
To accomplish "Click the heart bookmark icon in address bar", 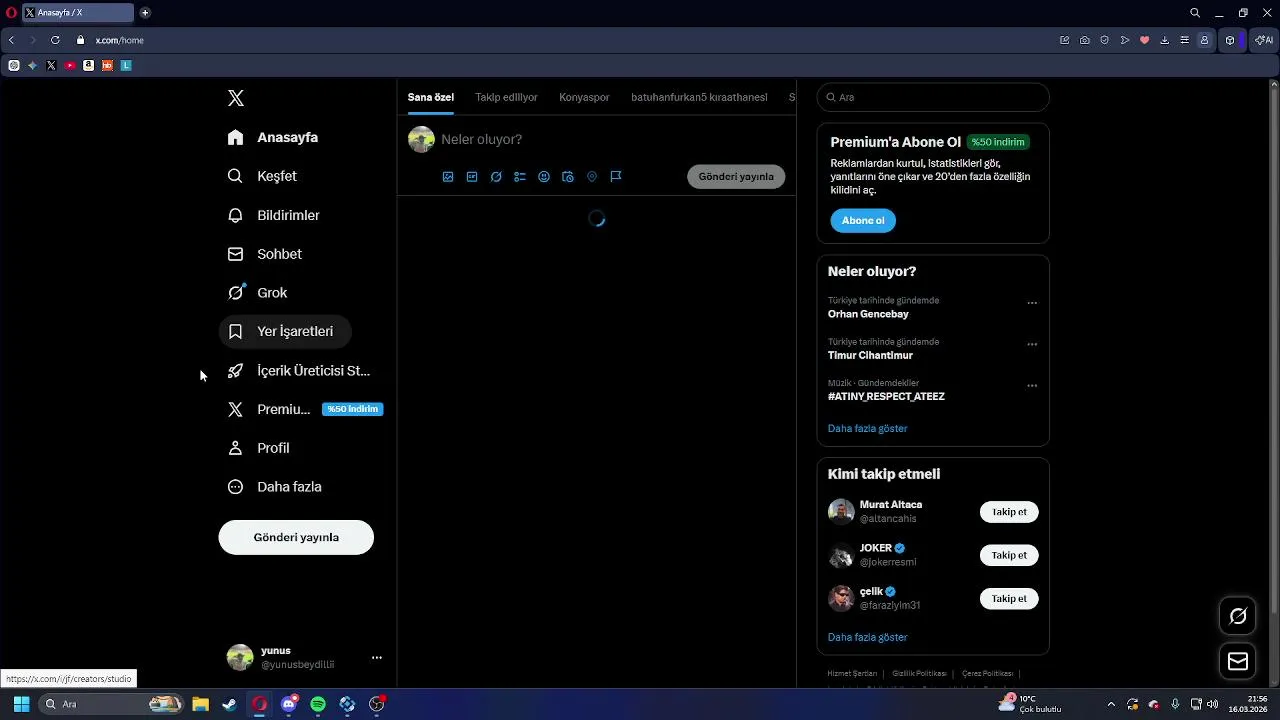I will (x=1145, y=40).
